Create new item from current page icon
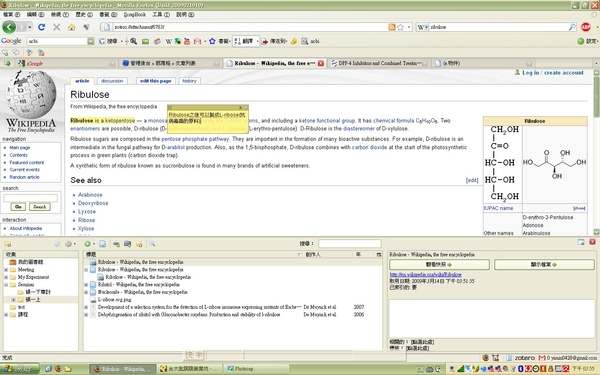This screenshot has width=600, height=375. tap(103, 244)
